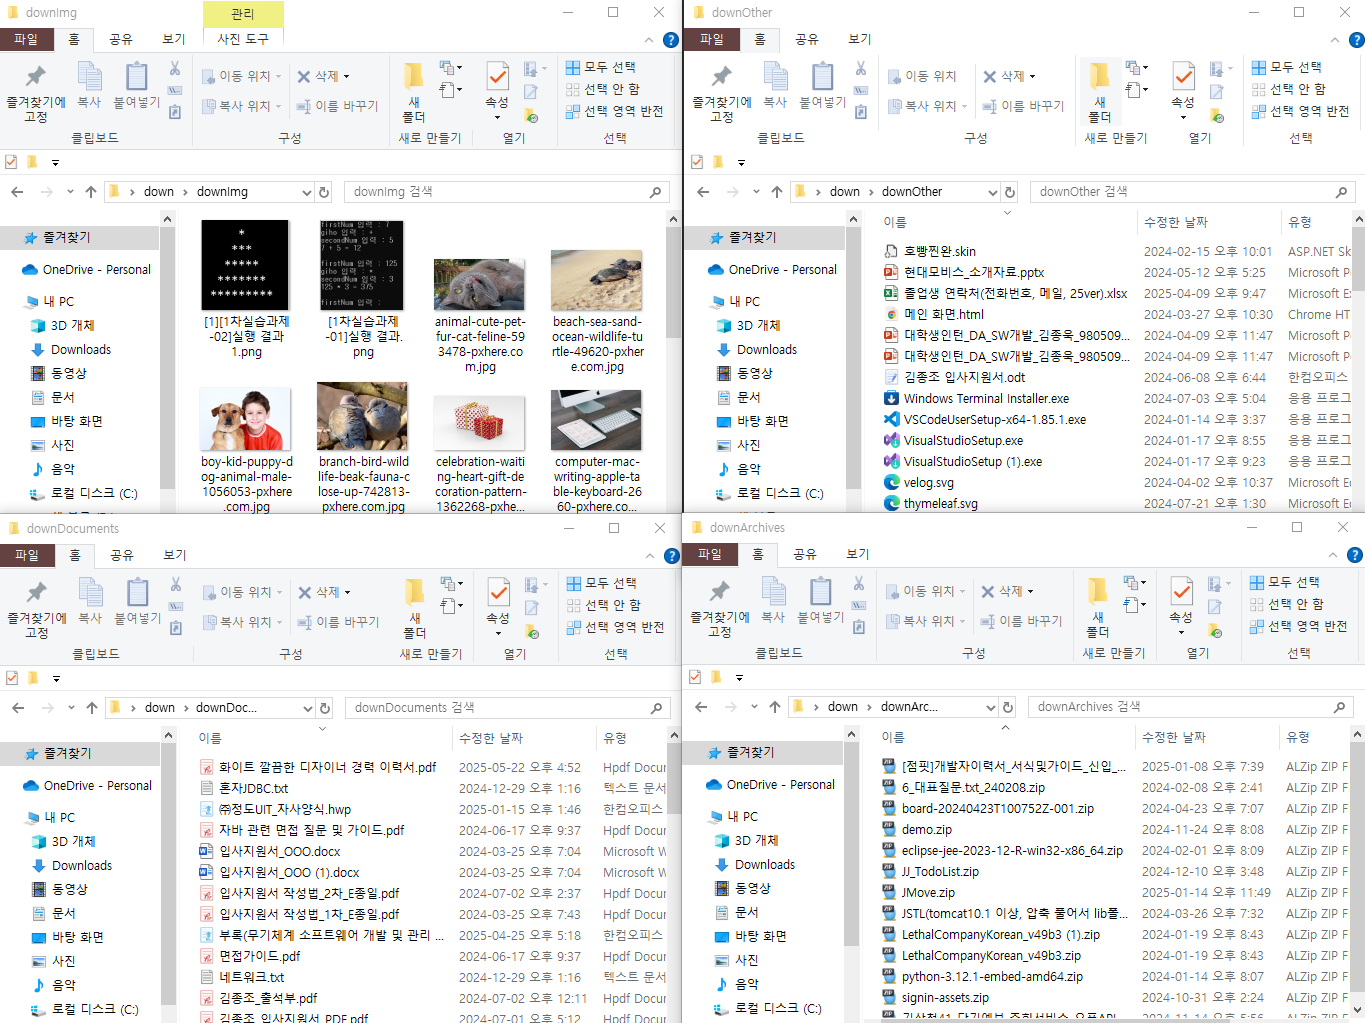
Task: Click 속성 checkmark icon in downImg window
Action: click(x=497, y=76)
